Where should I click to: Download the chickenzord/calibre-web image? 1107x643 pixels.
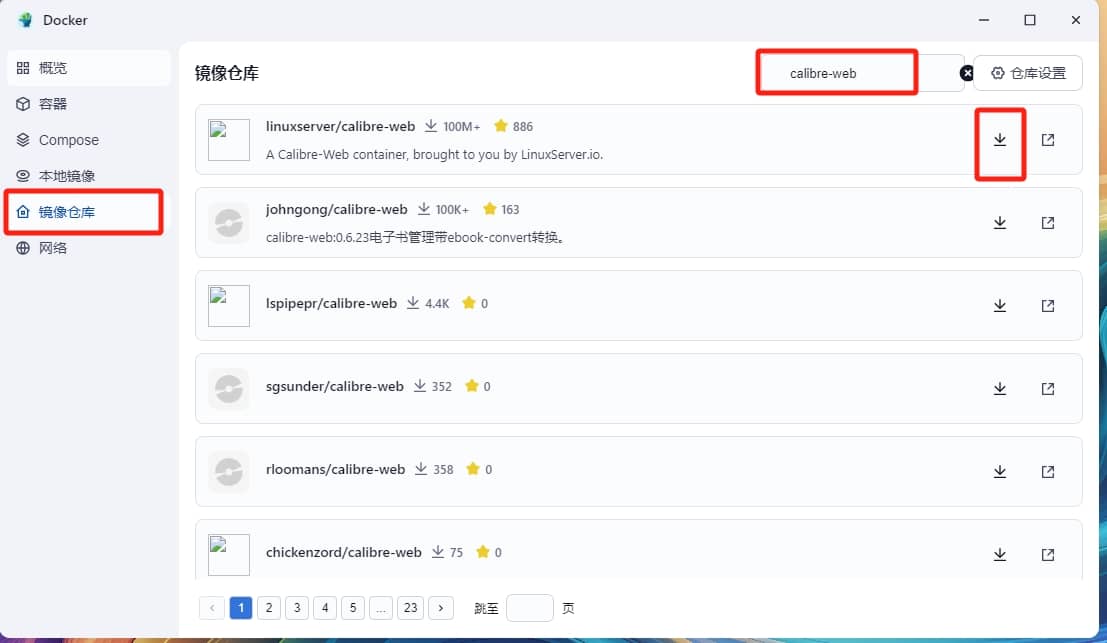point(1000,555)
